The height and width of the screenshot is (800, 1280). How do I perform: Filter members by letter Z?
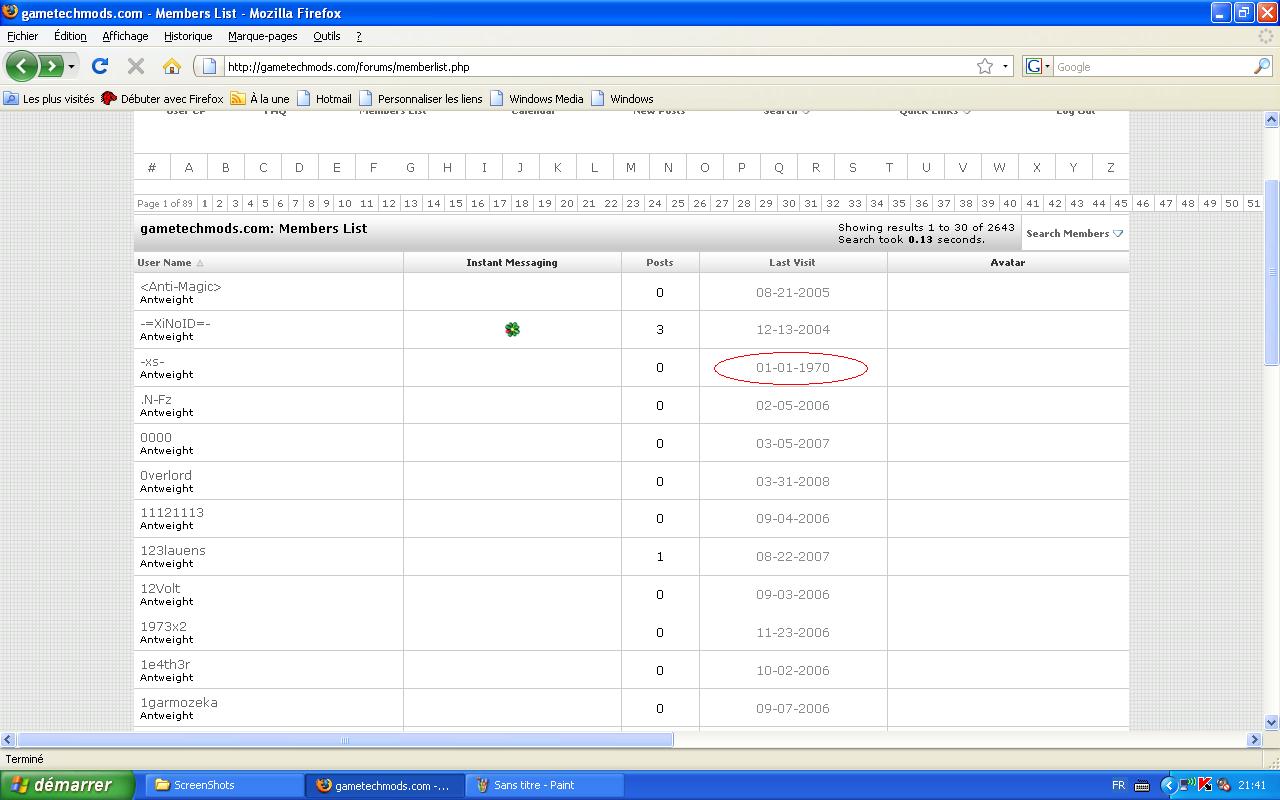[1110, 167]
